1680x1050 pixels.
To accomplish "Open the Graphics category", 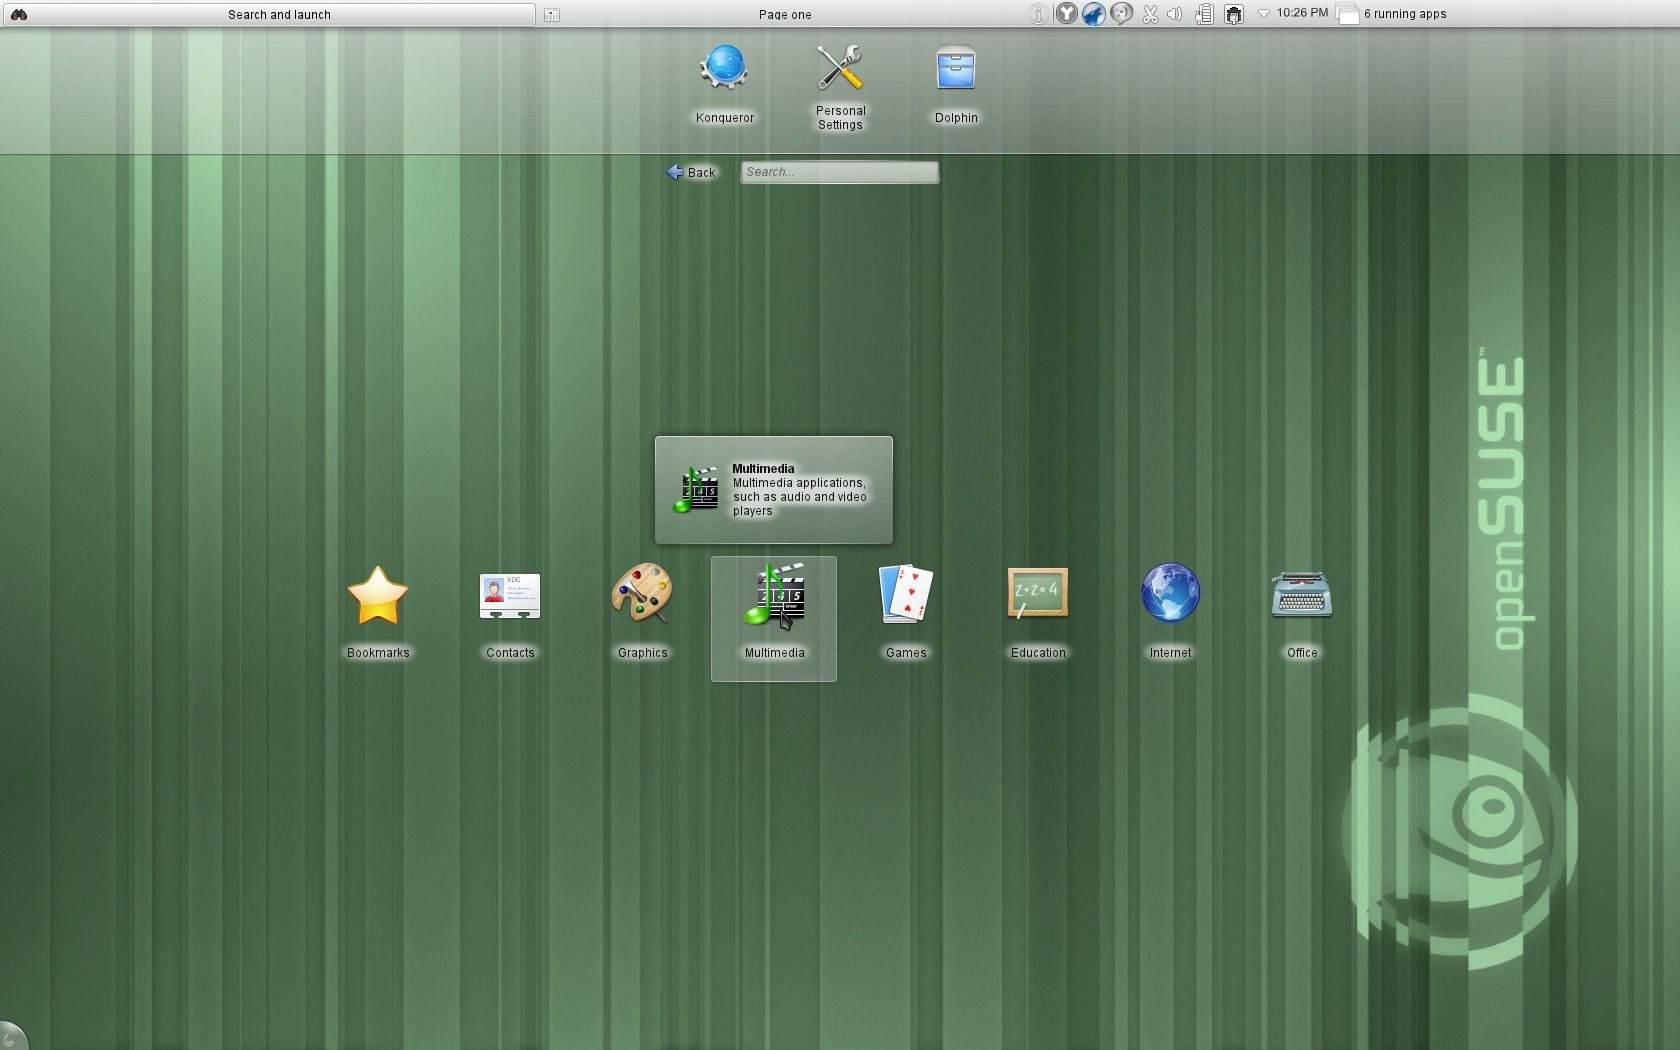I will [641, 612].
